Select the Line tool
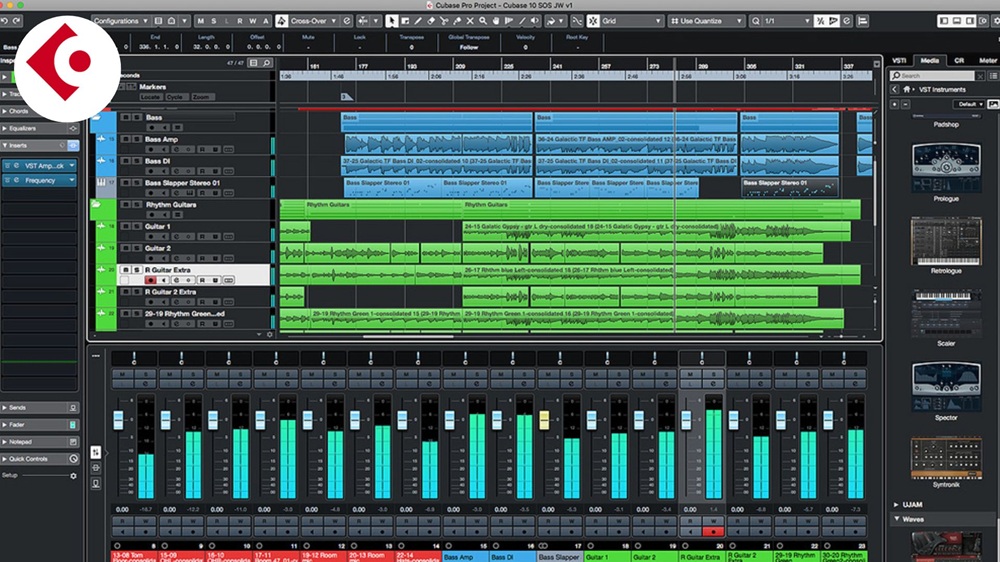Image resolution: width=1000 pixels, height=562 pixels. pos(522,21)
